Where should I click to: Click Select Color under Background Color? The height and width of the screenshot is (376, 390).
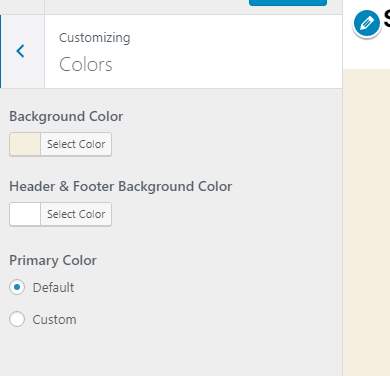76,144
